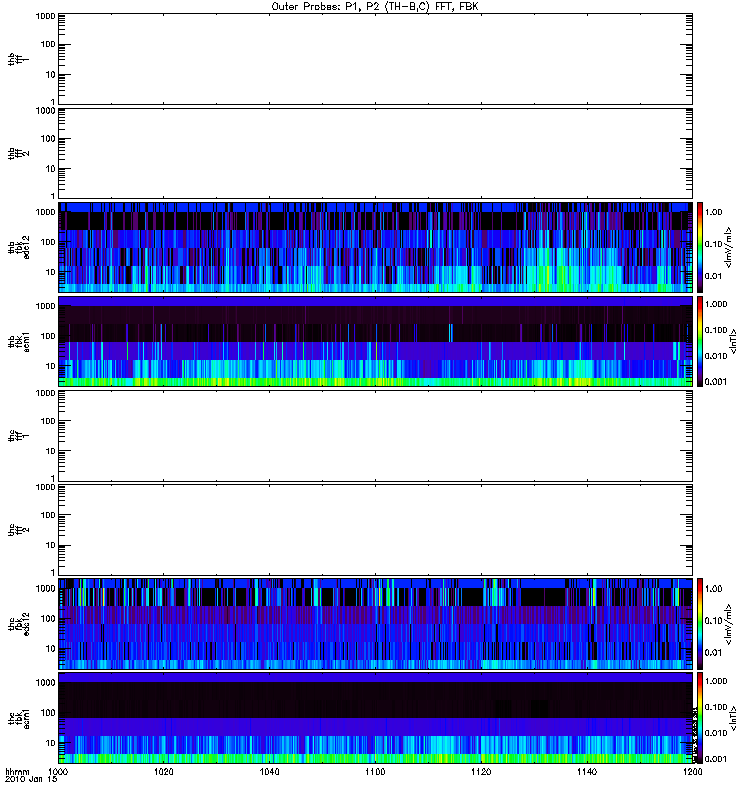Click "1.000" on the thb scm1 colorbar scale
Screen dimensions: 750x800
(x=716, y=305)
